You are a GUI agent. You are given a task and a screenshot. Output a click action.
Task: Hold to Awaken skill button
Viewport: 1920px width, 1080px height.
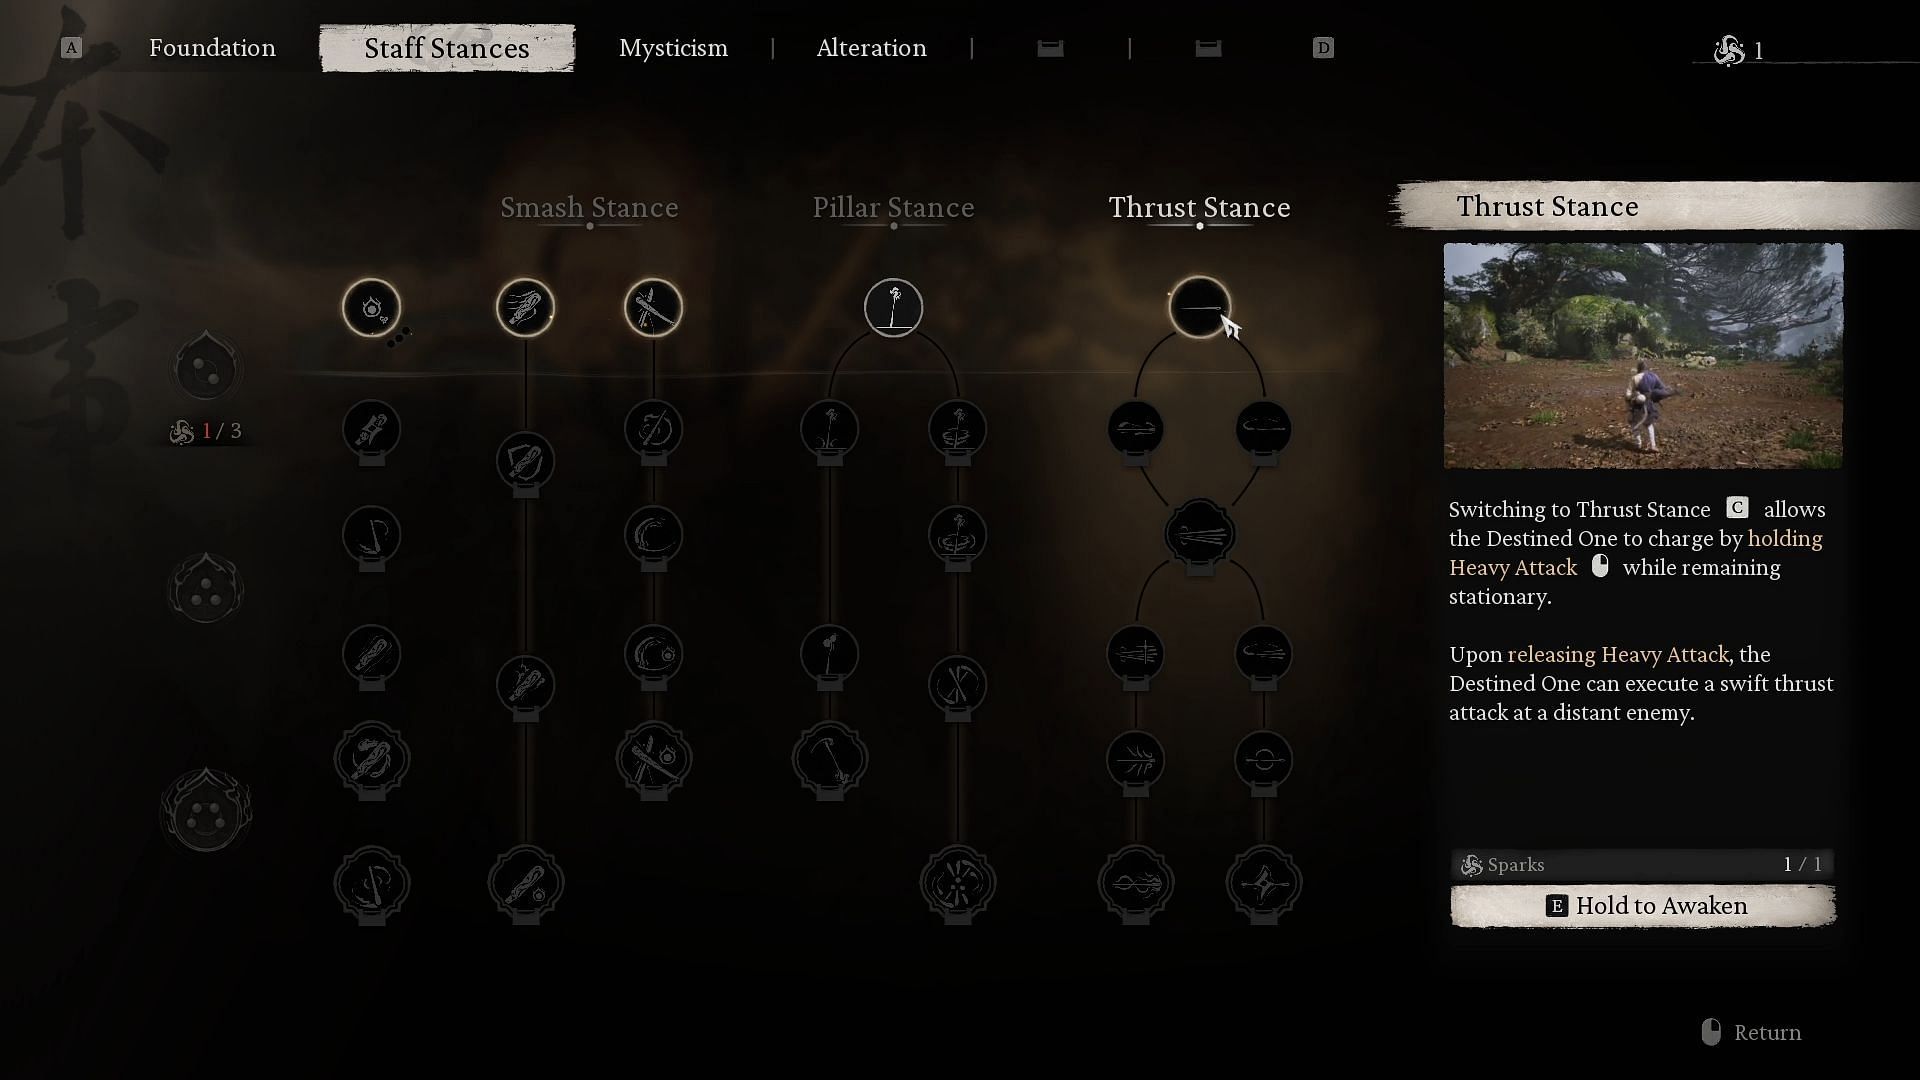[x=1644, y=906]
